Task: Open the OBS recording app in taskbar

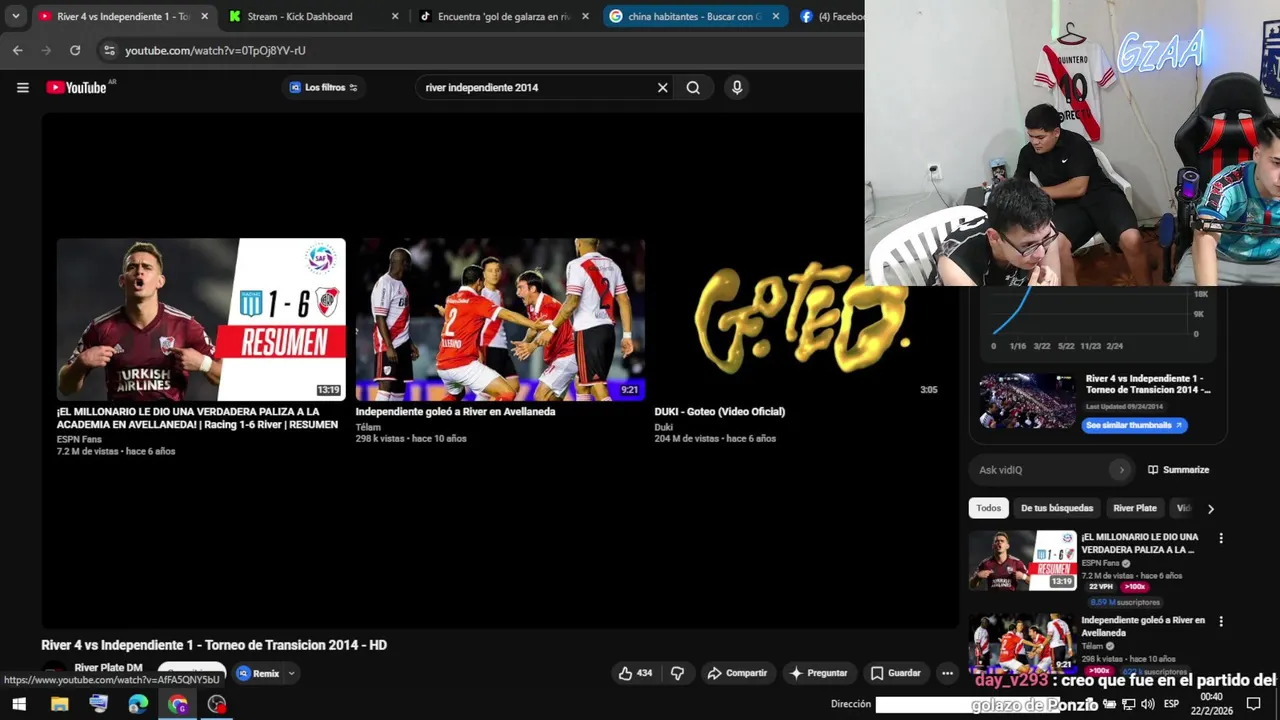Action: point(217,704)
